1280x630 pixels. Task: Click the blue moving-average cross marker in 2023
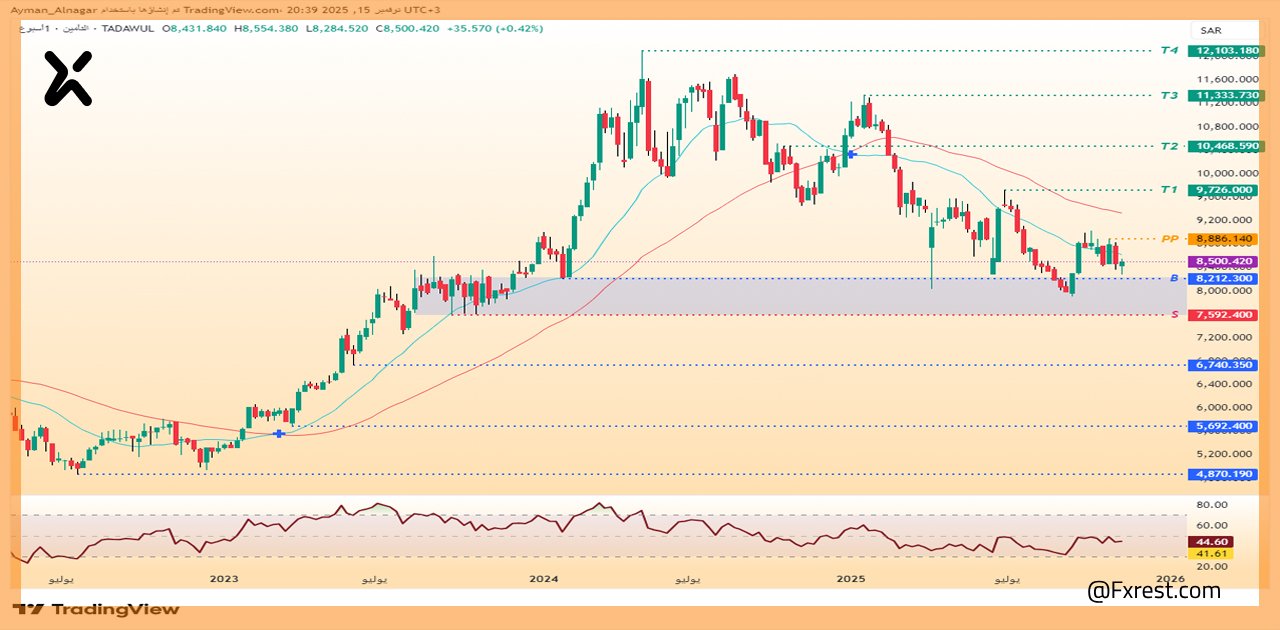[278, 433]
